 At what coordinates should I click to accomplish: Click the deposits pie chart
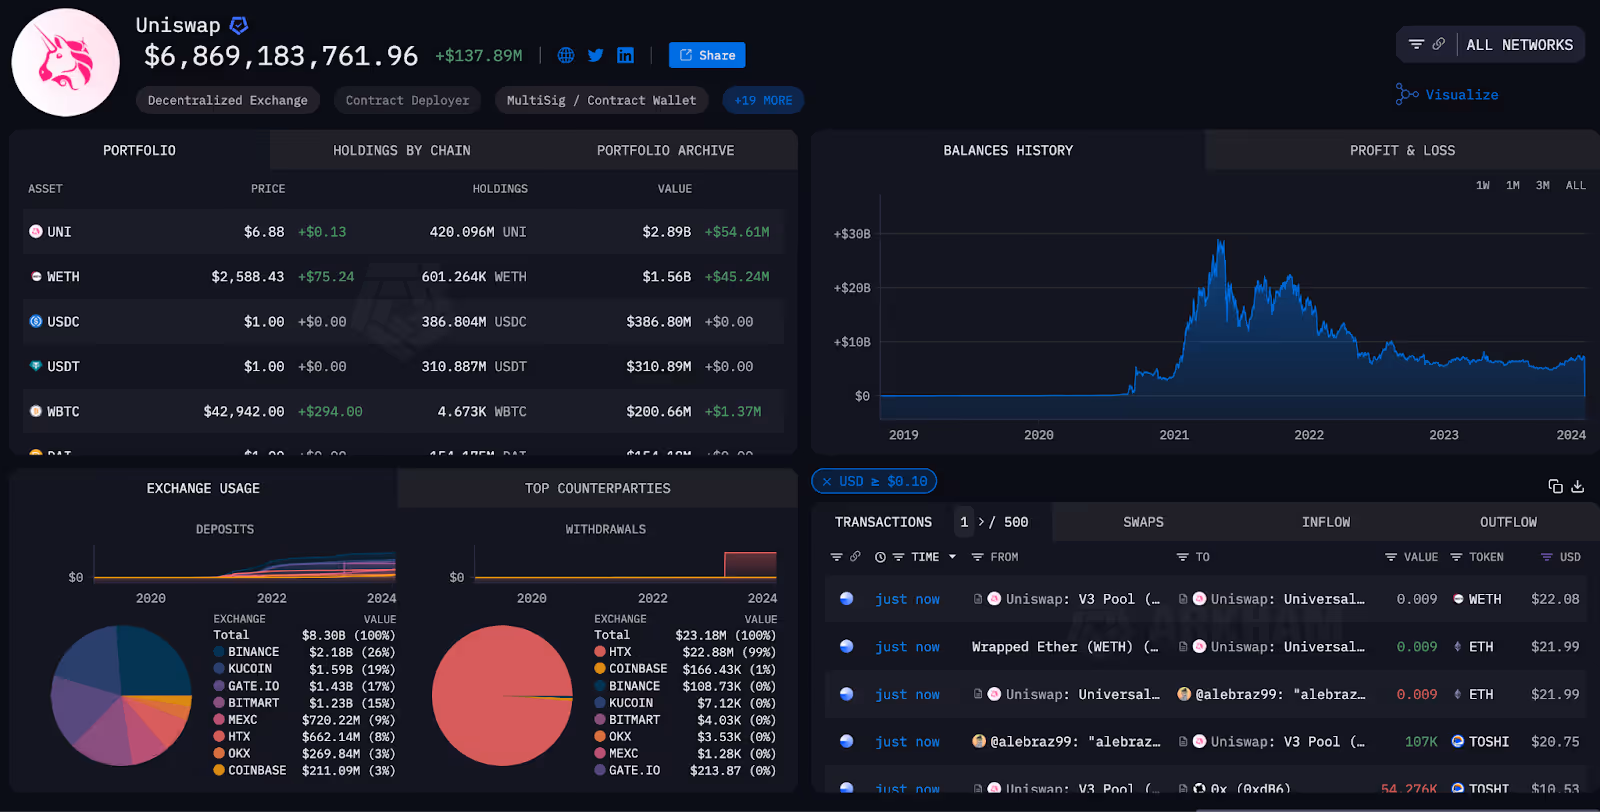pos(121,695)
